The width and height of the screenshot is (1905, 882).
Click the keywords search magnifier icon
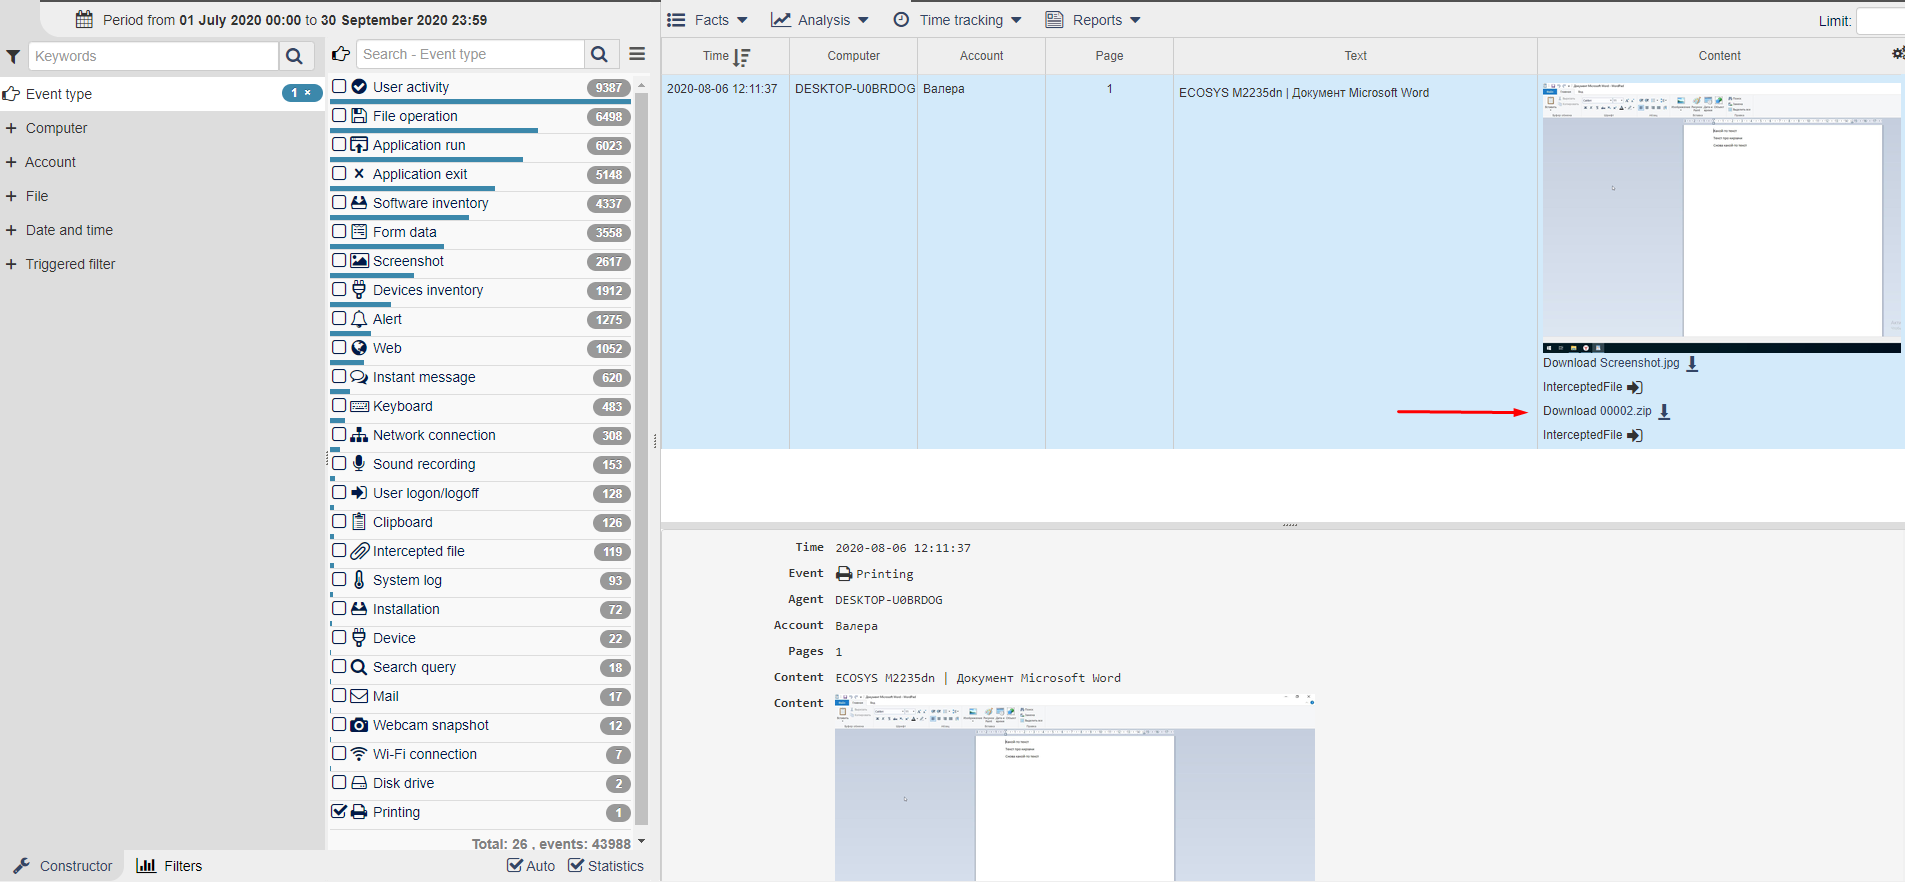coord(294,56)
